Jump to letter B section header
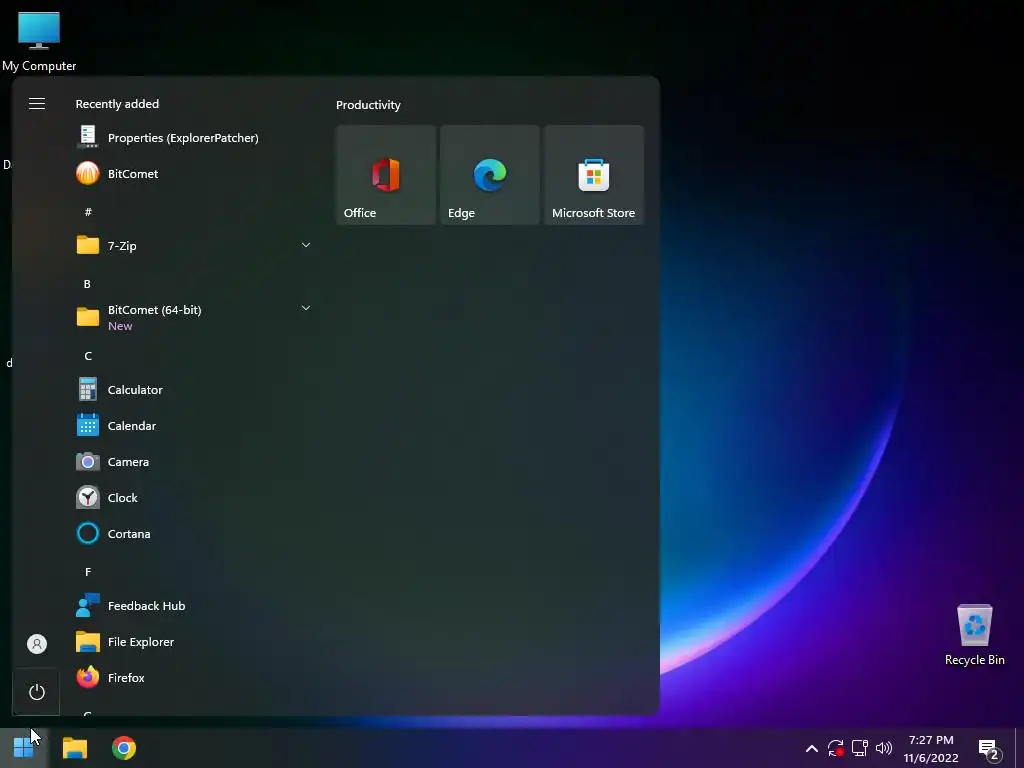This screenshot has width=1024, height=768. pos(87,284)
